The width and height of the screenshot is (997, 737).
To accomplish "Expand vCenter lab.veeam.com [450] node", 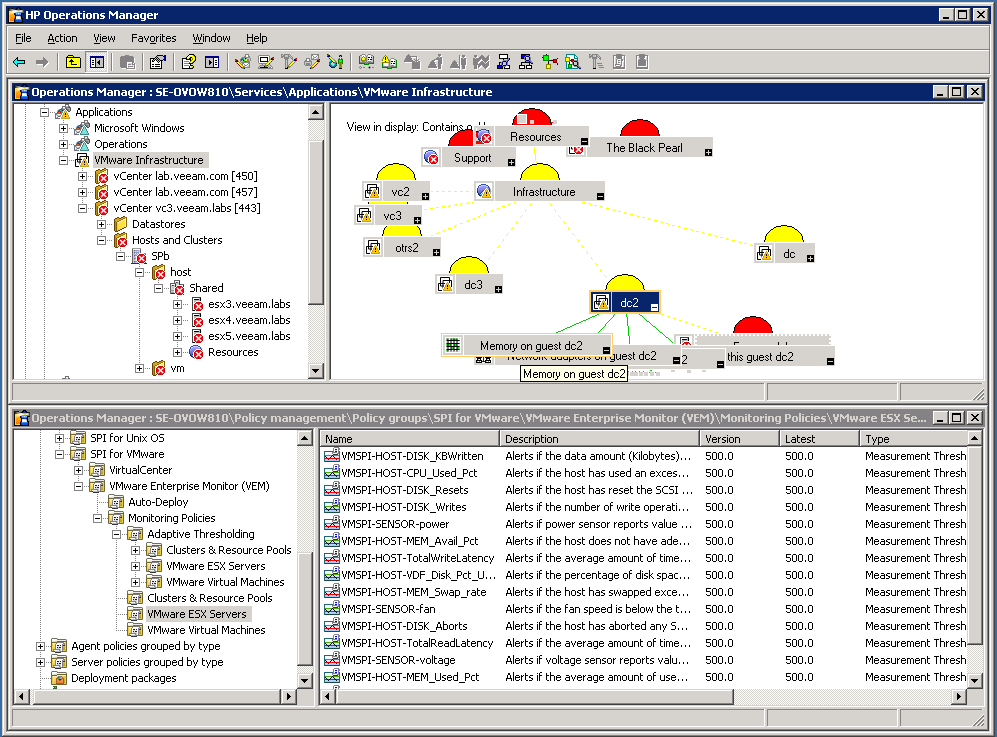I will 83,176.
